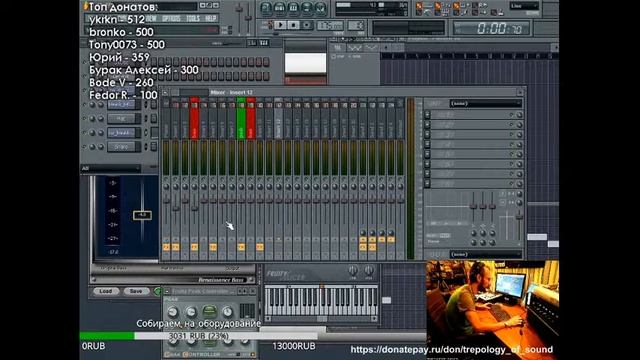The width and height of the screenshot is (640, 360).
Task: Click the Fruity Slicer keyboard scroll-right arrow
Action: click(374, 319)
